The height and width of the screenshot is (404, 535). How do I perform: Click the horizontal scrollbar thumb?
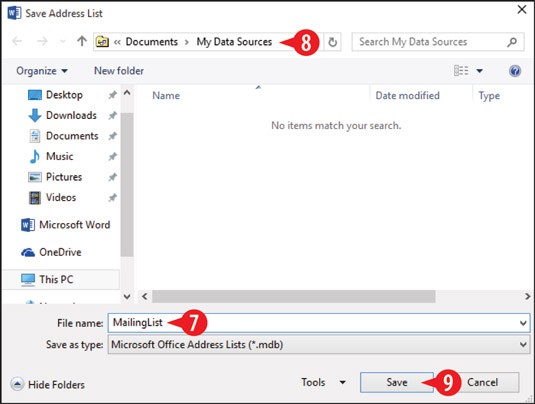pos(294,296)
